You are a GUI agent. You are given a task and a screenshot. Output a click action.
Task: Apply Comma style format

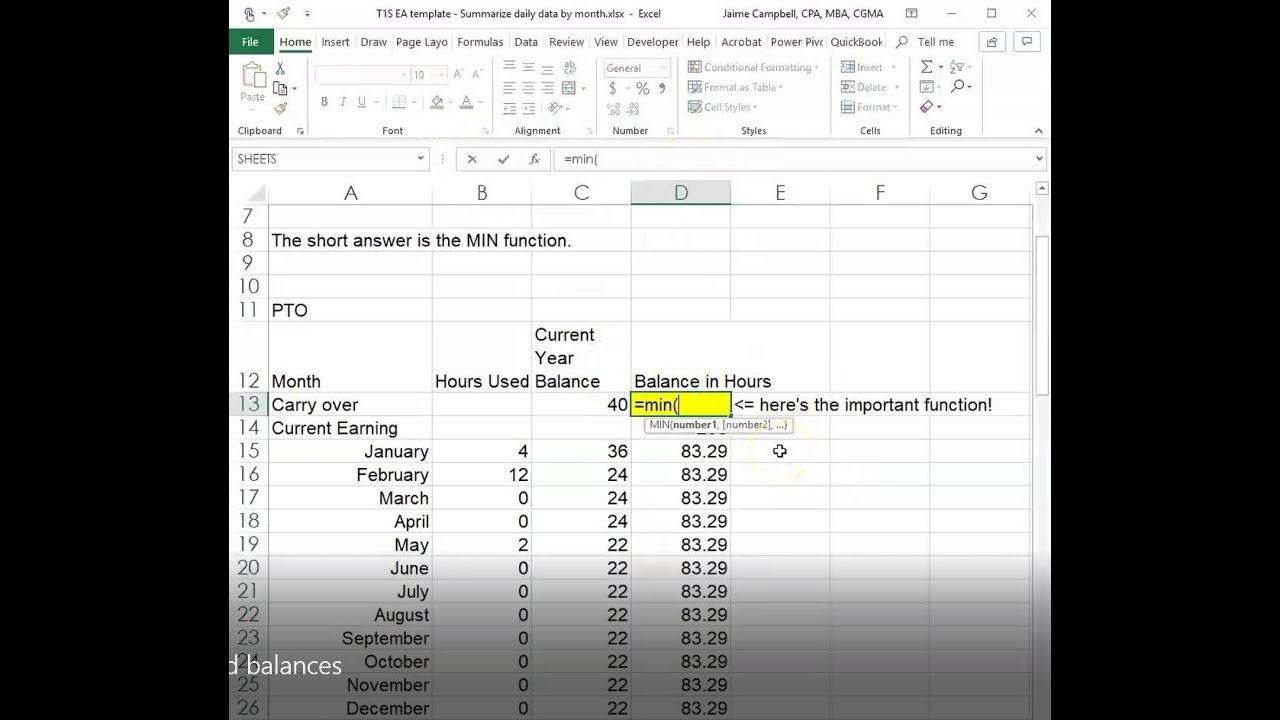click(x=662, y=89)
